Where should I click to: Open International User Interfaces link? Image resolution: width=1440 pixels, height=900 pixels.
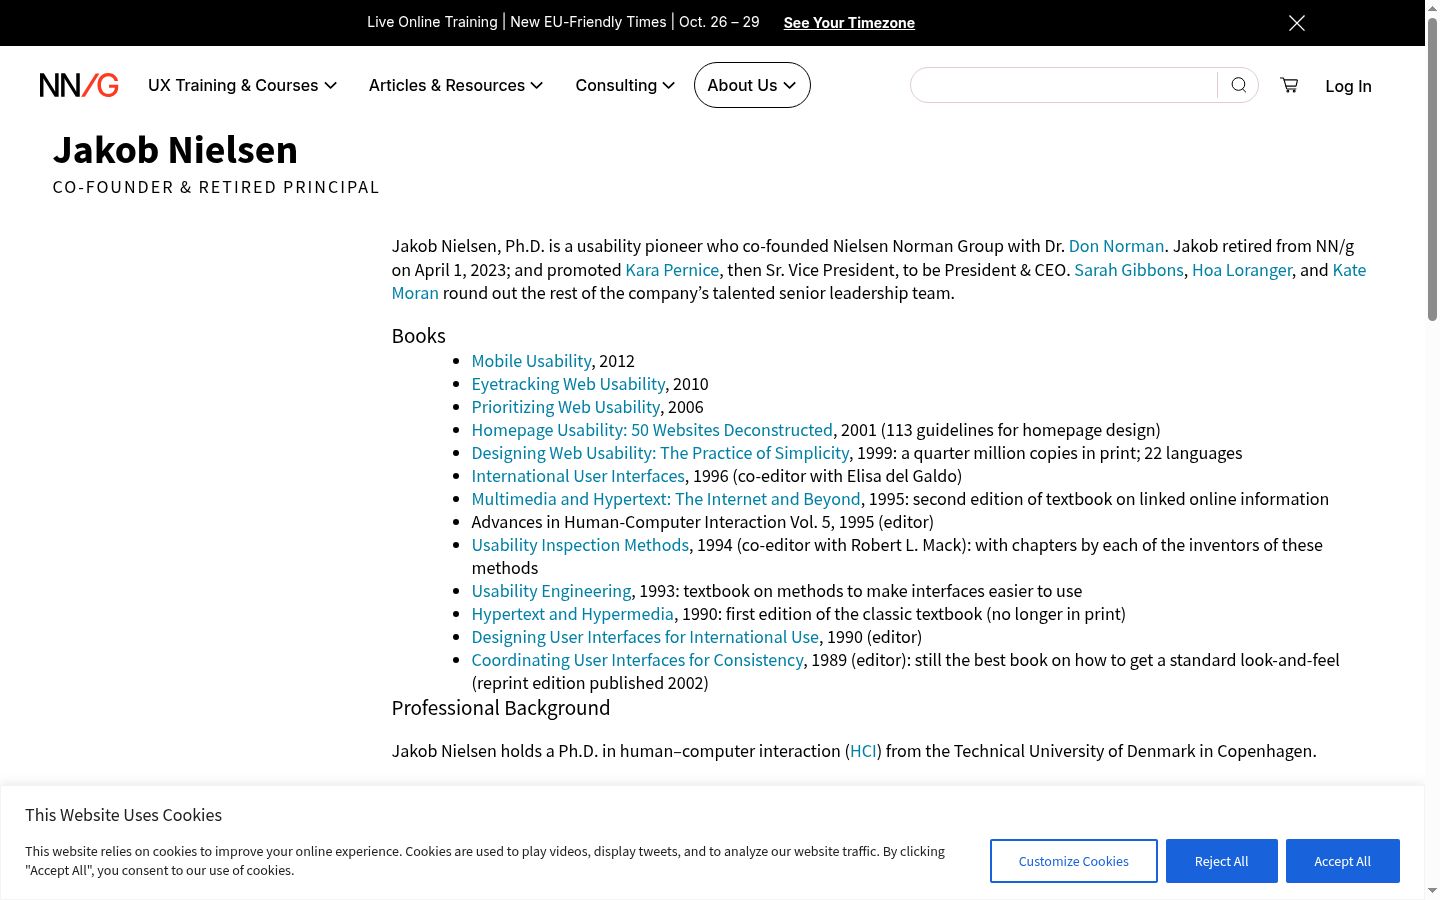pos(578,476)
